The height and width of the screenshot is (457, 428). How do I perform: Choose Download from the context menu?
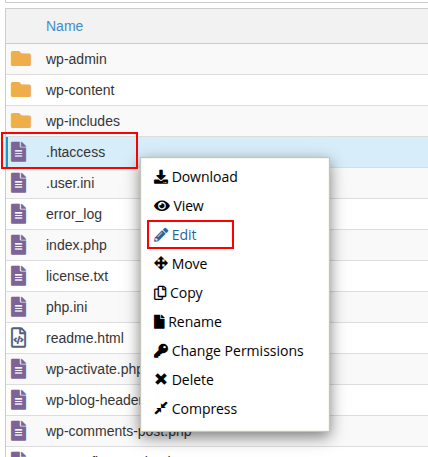196,177
